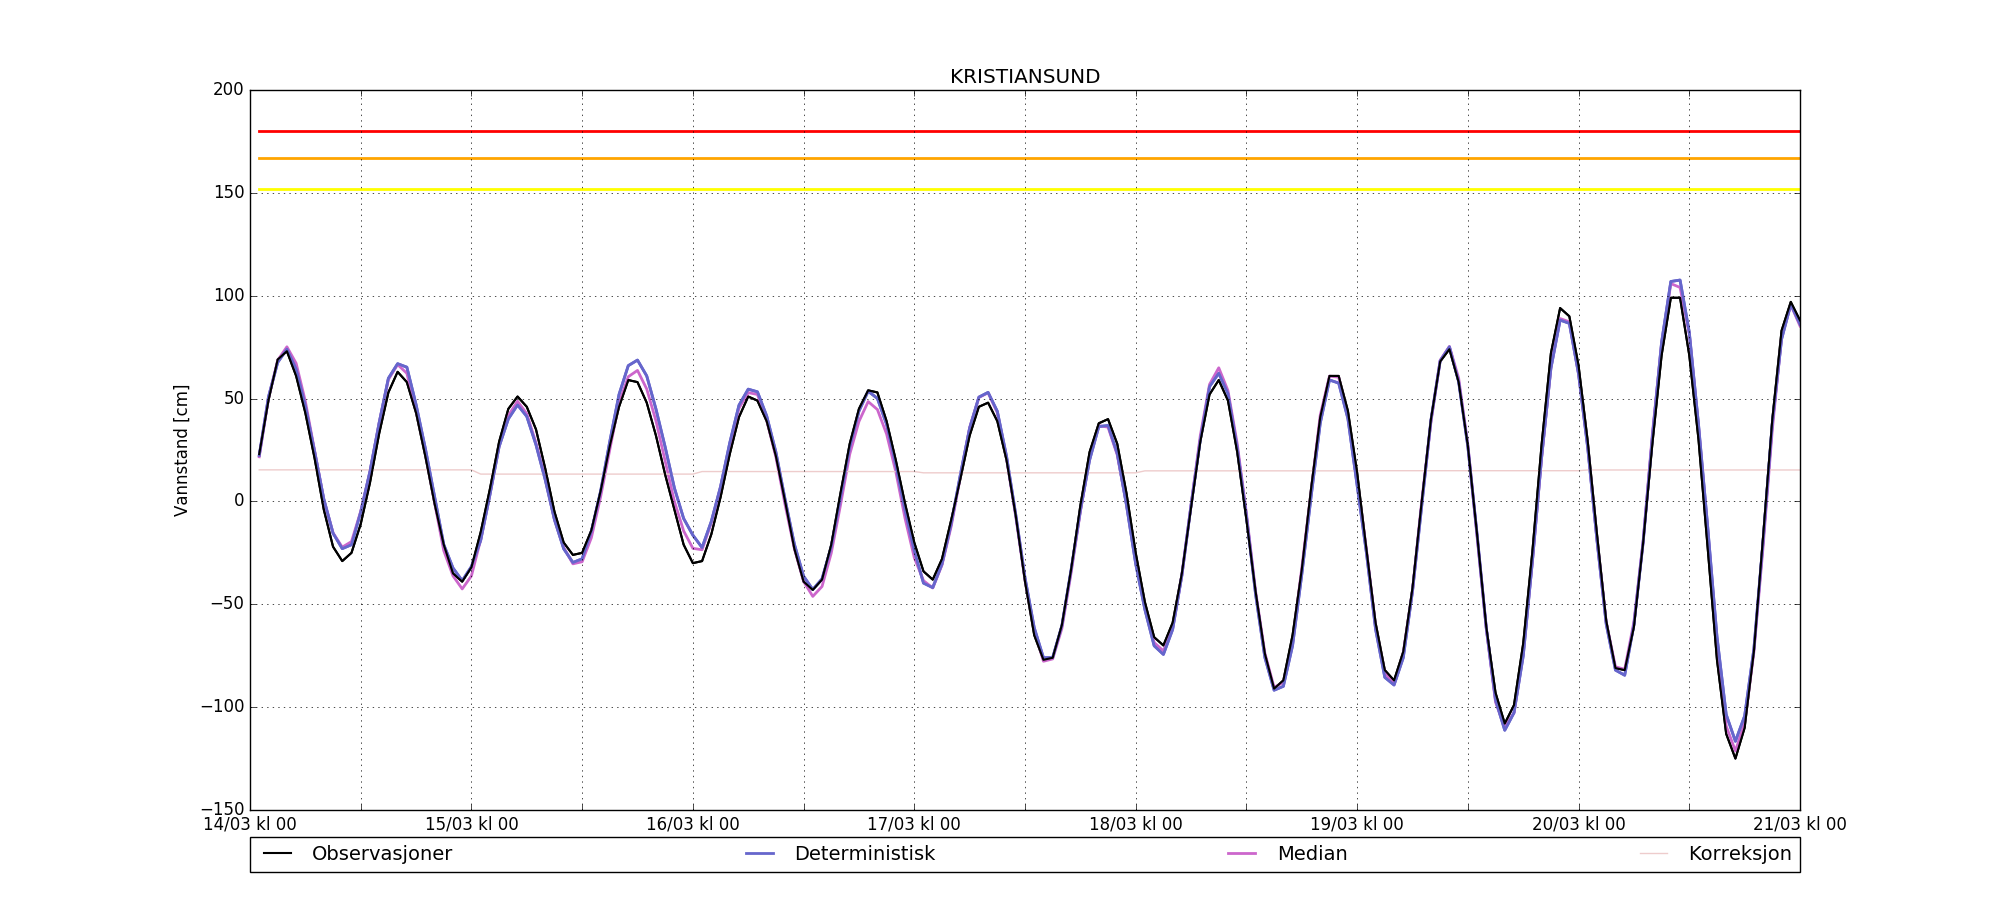Click the pale Korreksjon legend line sample
The width and height of the screenshot is (2000, 900).
coord(1654,854)
